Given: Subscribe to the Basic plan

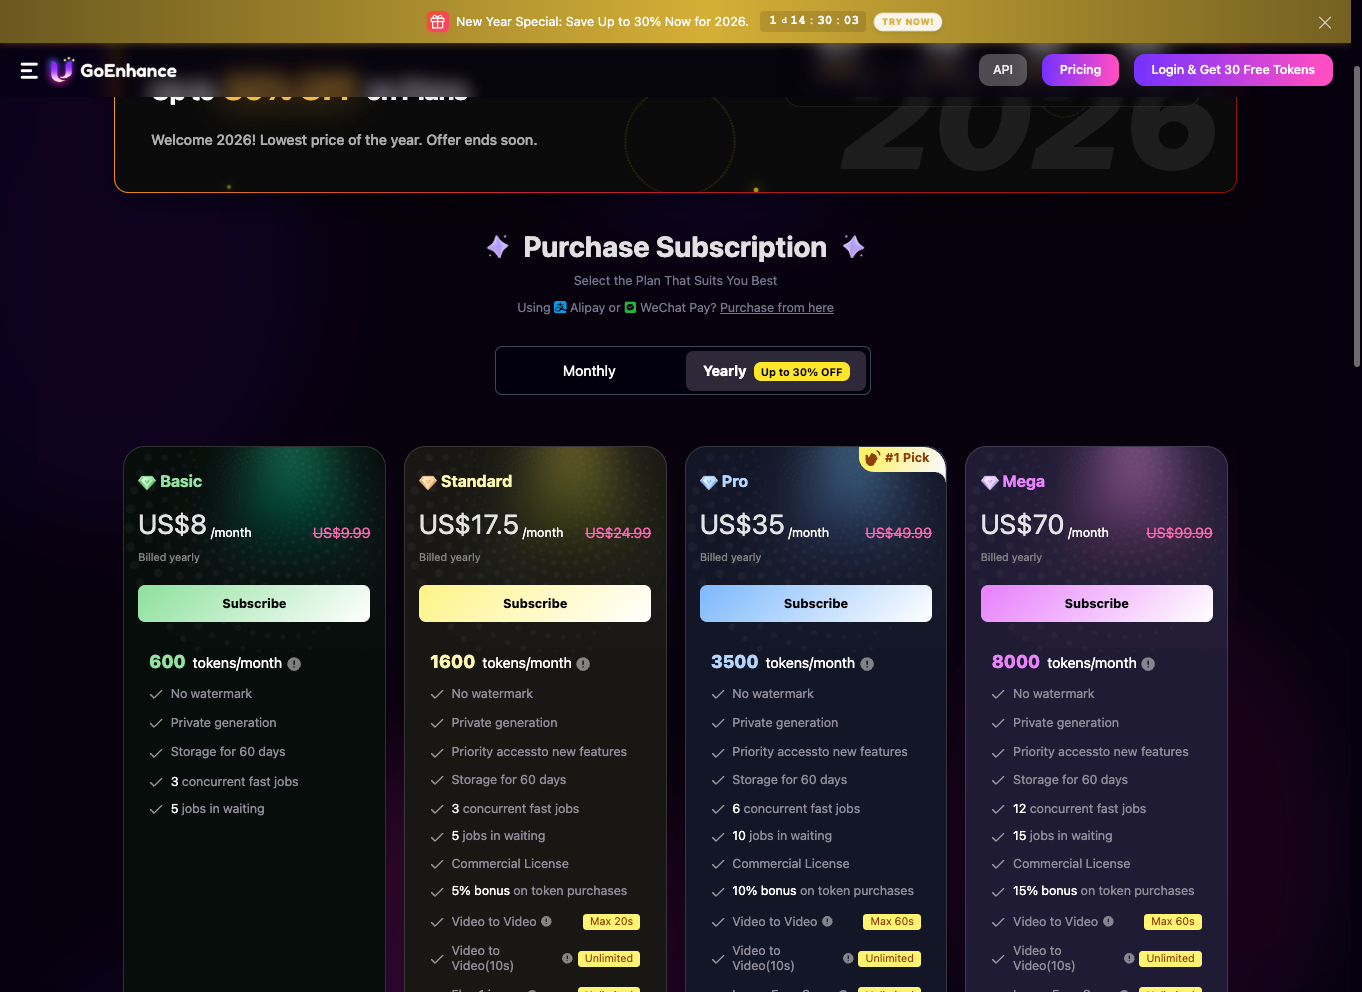Looking at the screenshot, I should [x=254, y=604].
